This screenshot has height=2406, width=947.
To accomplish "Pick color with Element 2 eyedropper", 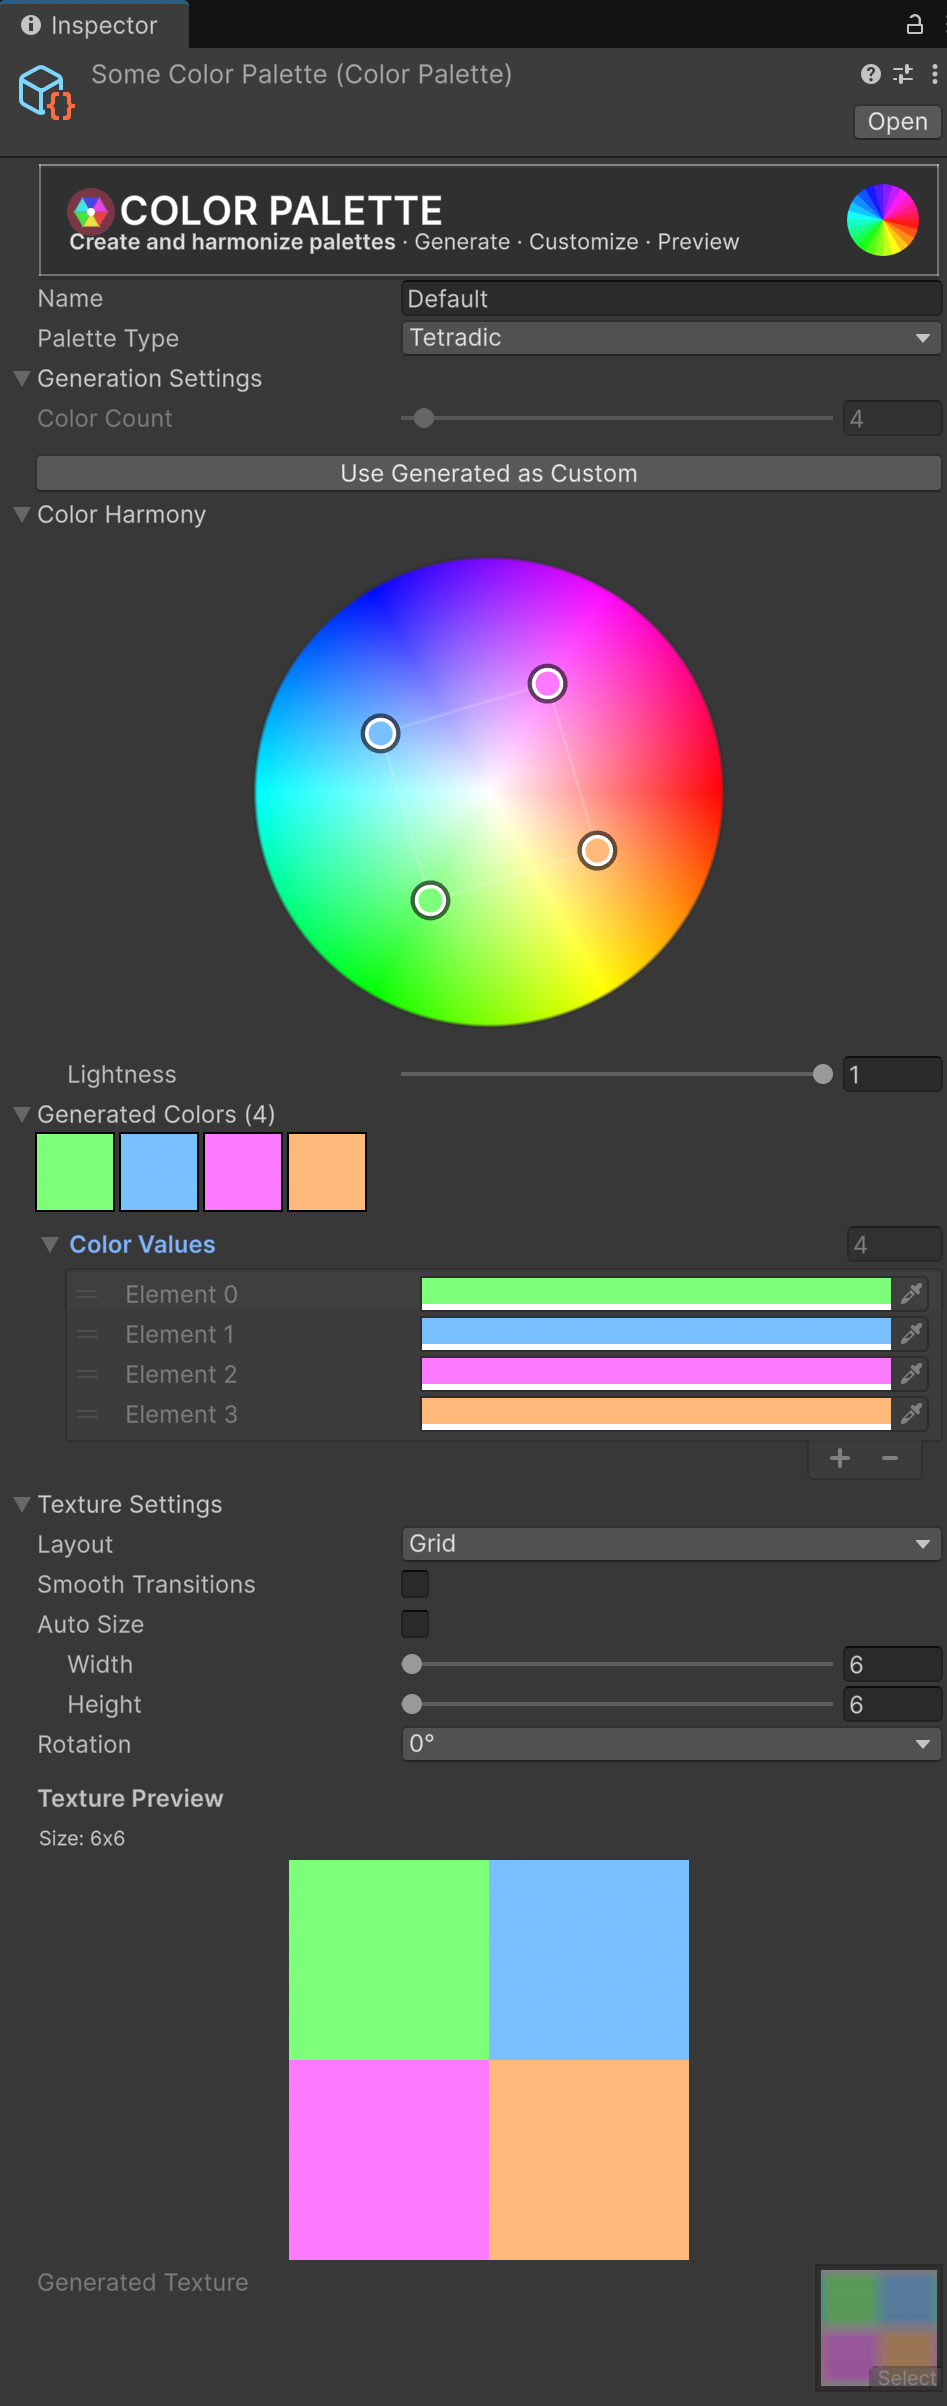I will pyautogui.click(x=911, y=1374).
